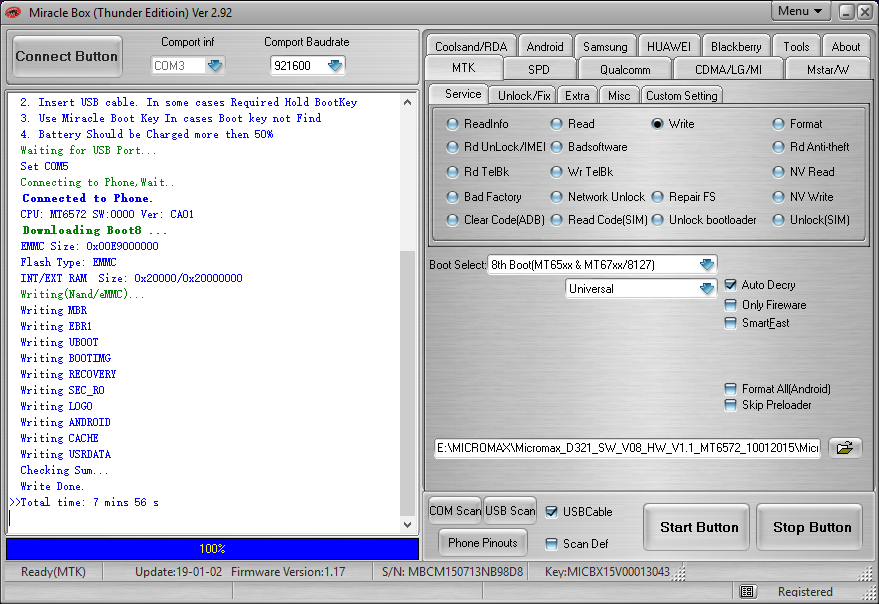This screenshot has height=604, width=879.
Task: Open the HUAWEI tab
Action: [669, 47]
